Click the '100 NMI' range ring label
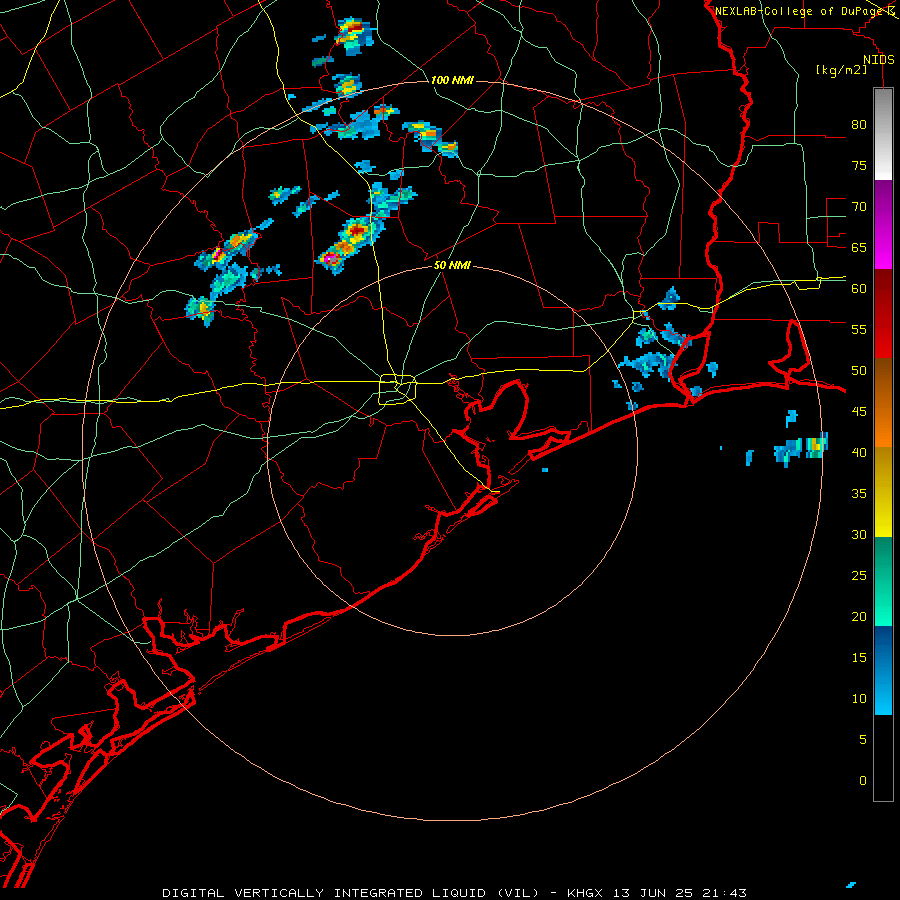900x900 pixels. 452,80
